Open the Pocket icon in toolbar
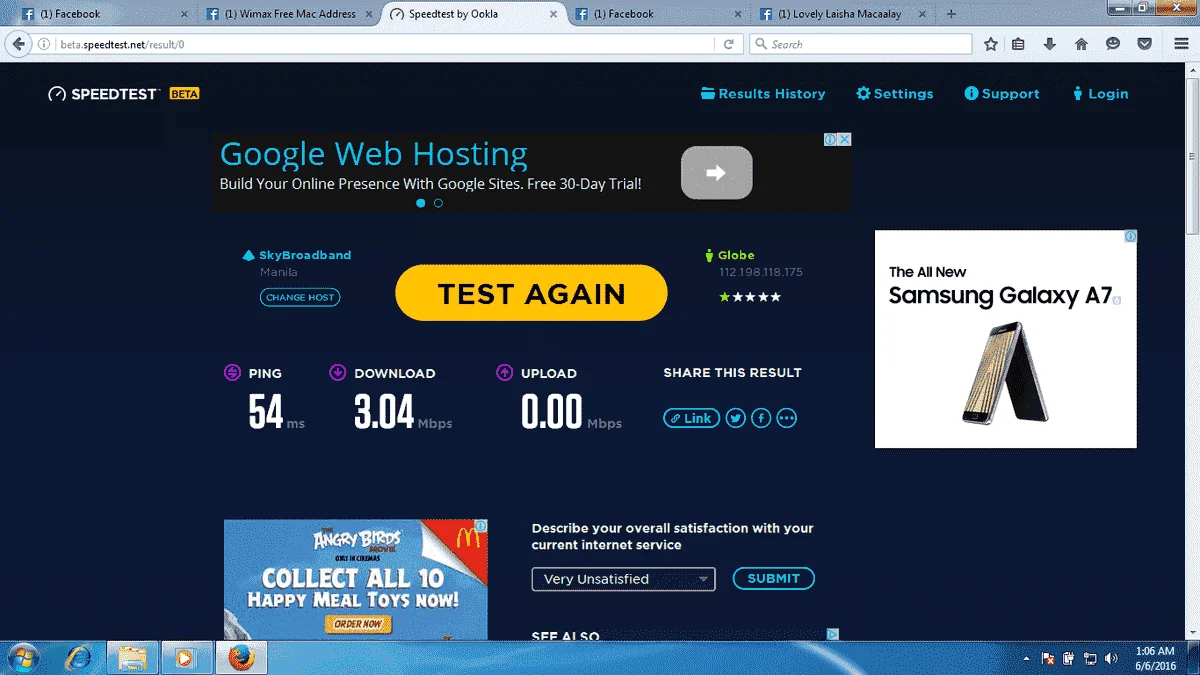1200x675 pixels. pyautogui.click(x=1145, y=44)
